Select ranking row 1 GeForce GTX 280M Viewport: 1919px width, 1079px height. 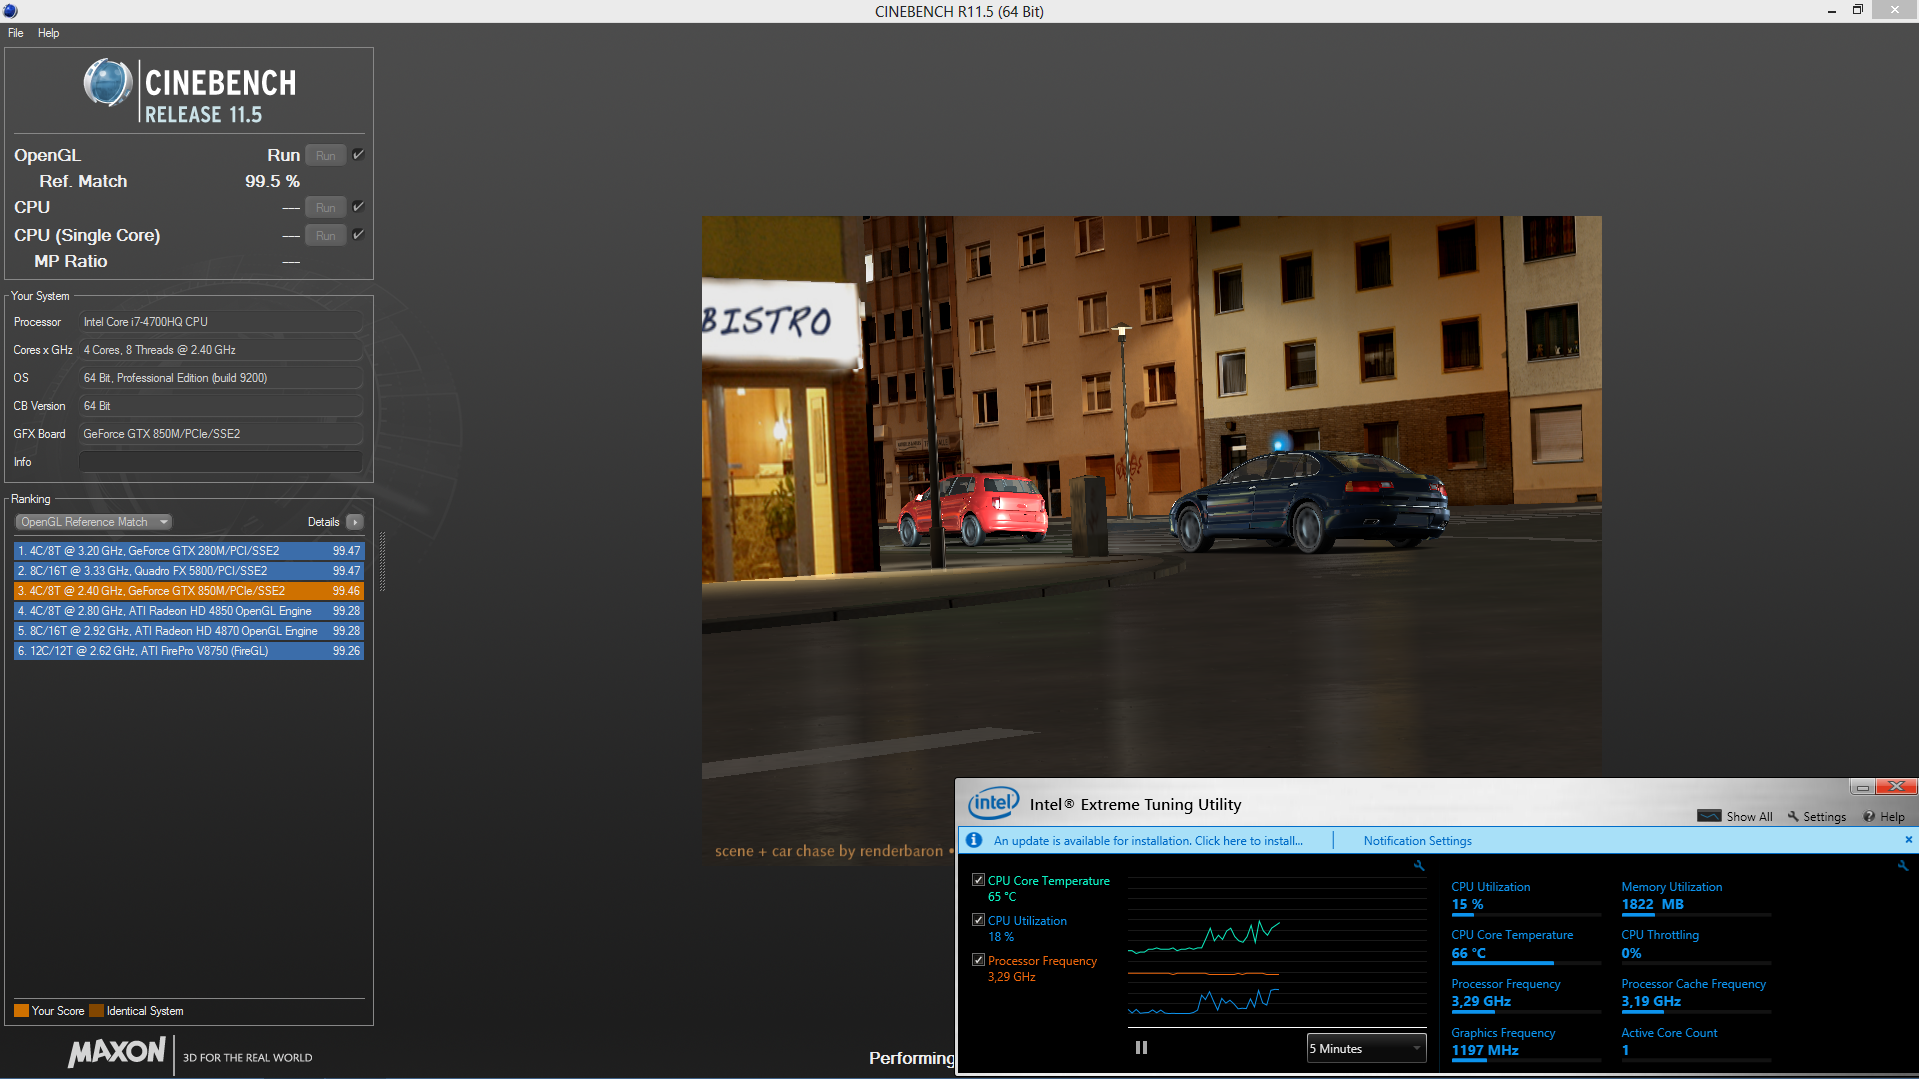(x=189, y=551)
